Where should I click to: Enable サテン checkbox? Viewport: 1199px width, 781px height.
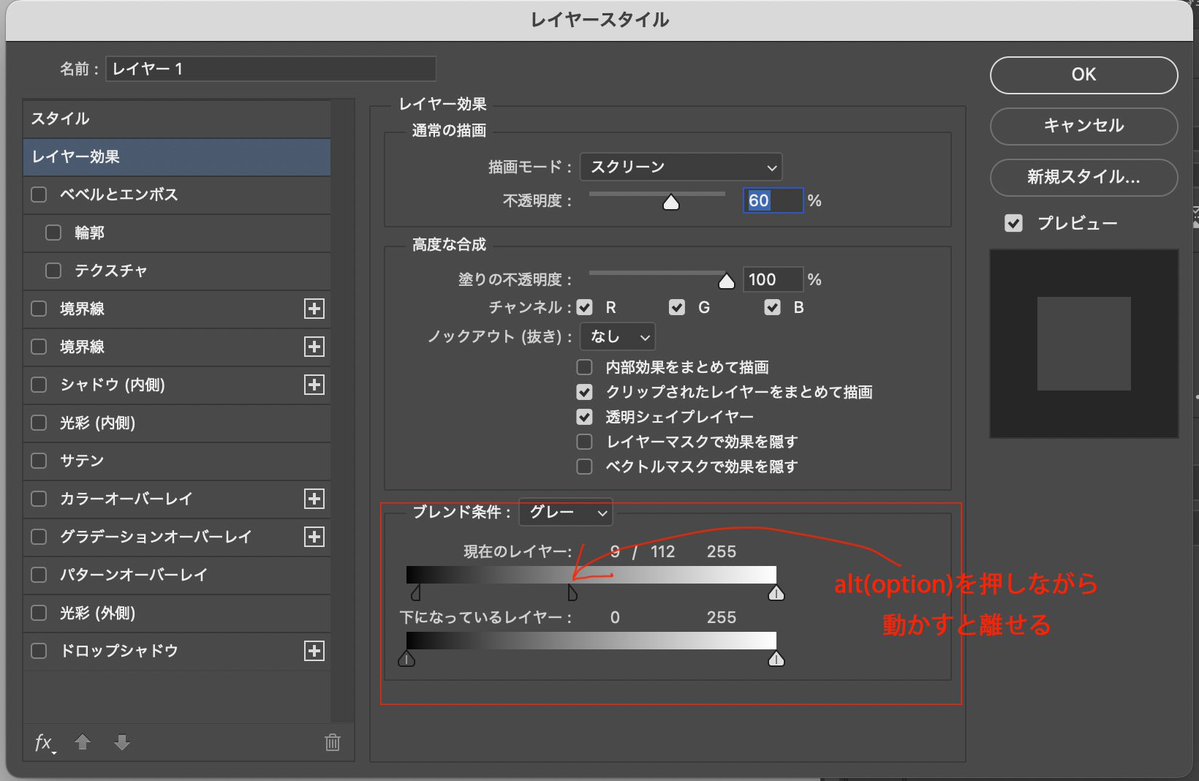point(39,460)
